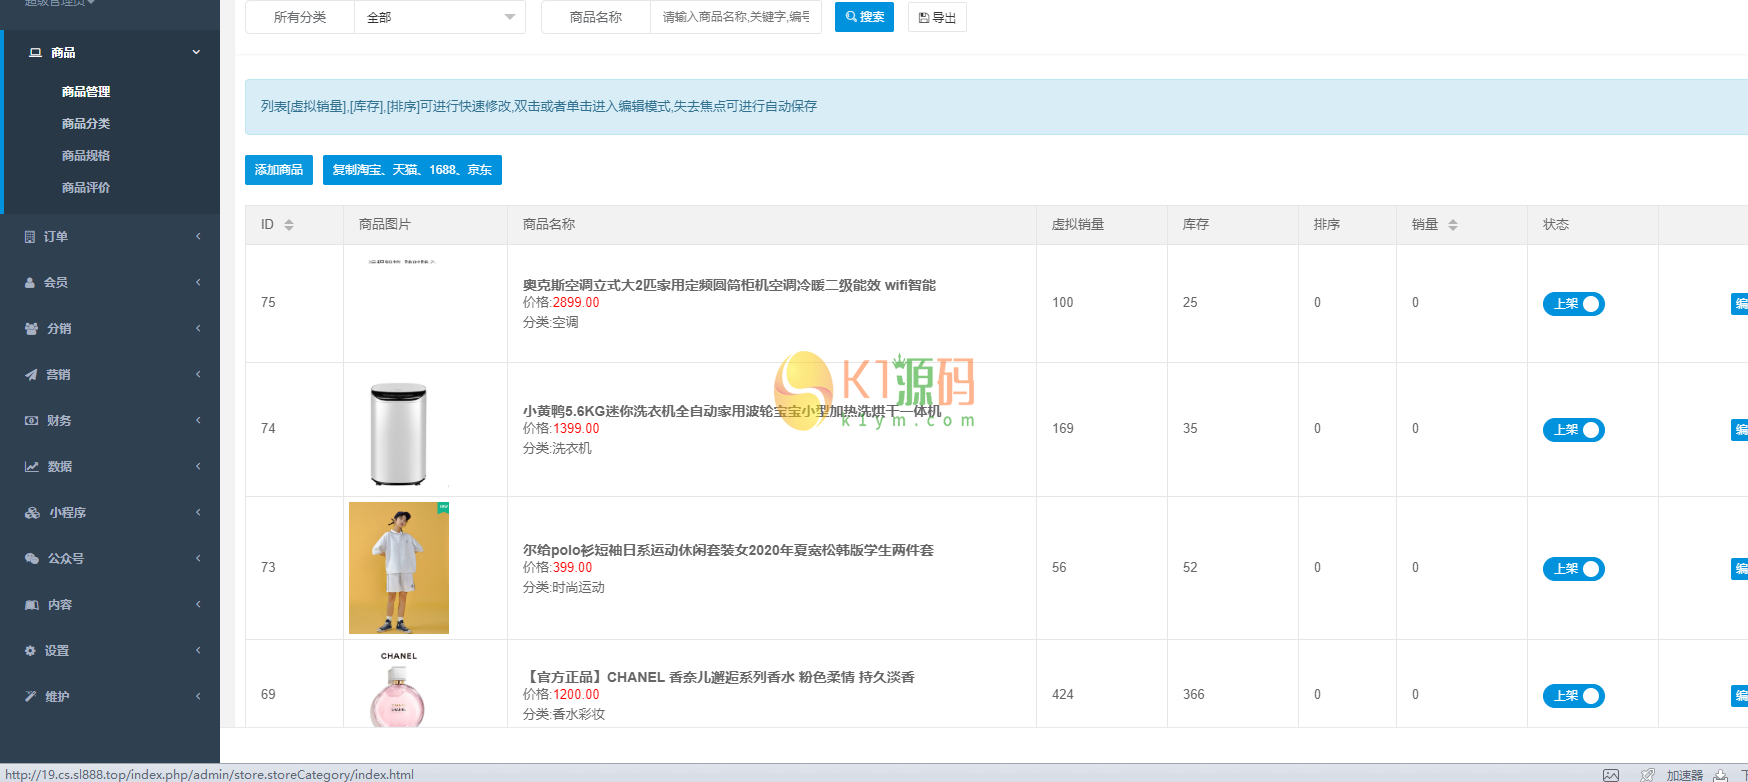Select the 商品规格 submenu item
This screenshot has width=1748, height=782.
(x=86, y=155)
